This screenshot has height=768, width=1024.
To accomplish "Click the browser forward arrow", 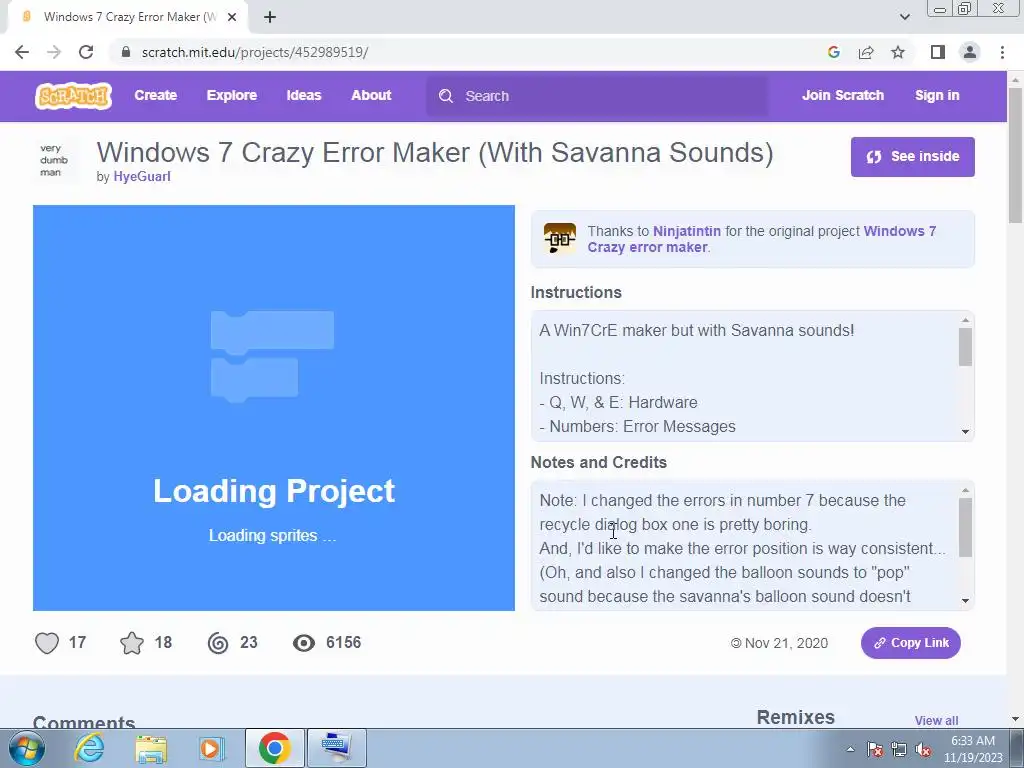I will [54, 52].
